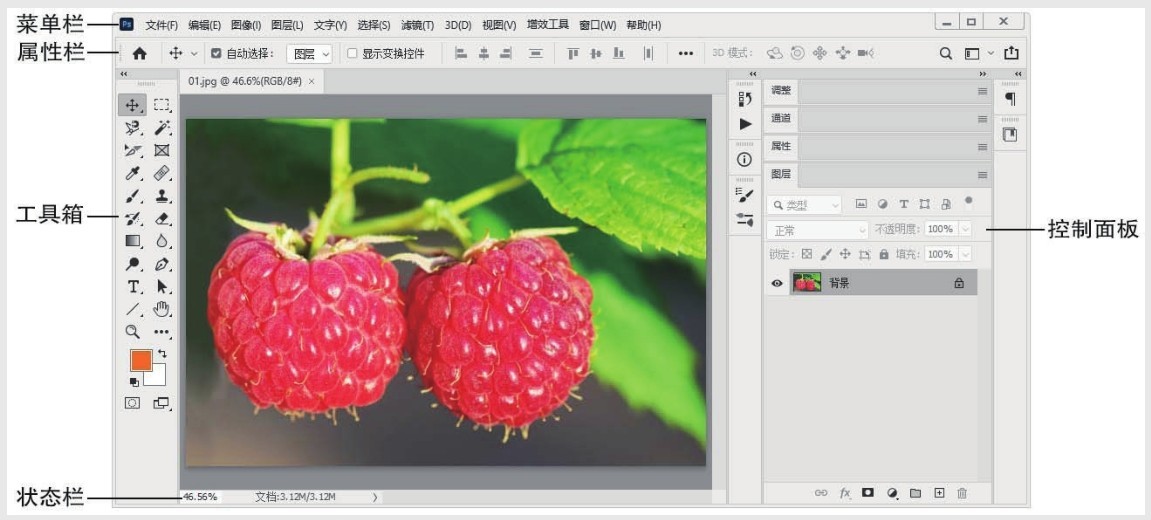Select the Path Selection arrow tool
Image resolution: width=1151 pixels, height=520 pixels.
tap(161, 286)
